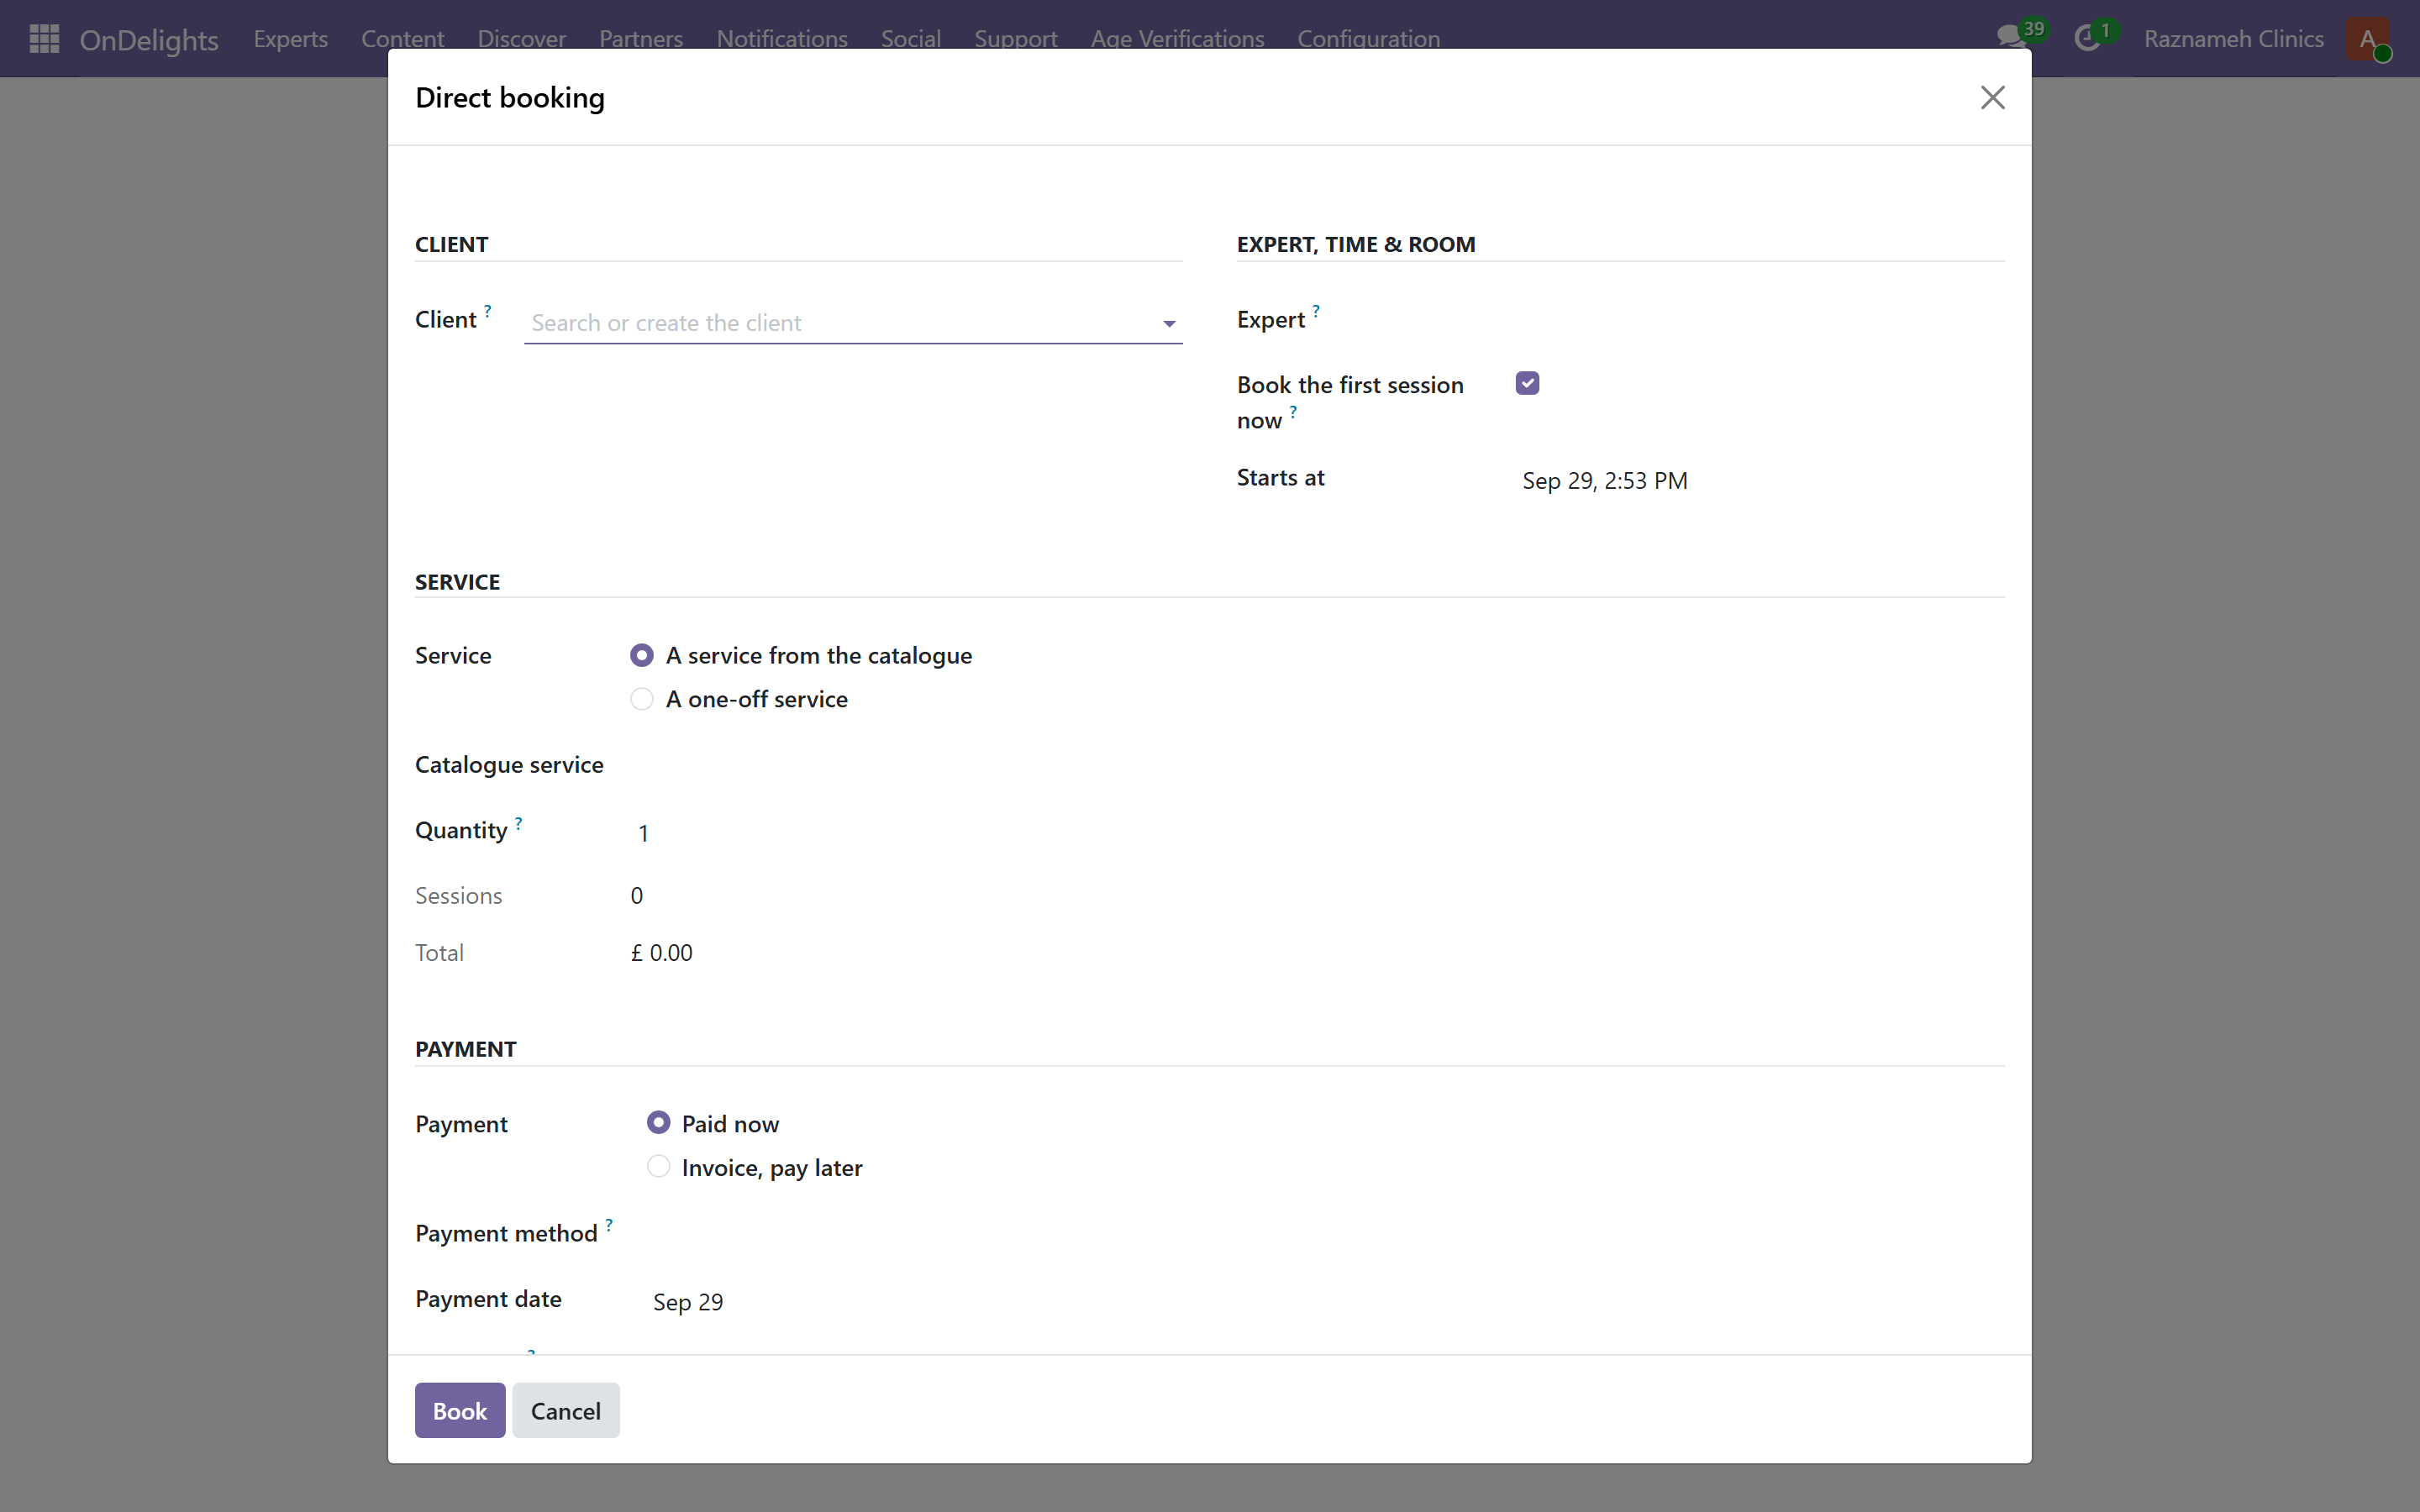Choose Invoice, pay later option
Screen dimensions: 2420x1512
click(658, 1167)
